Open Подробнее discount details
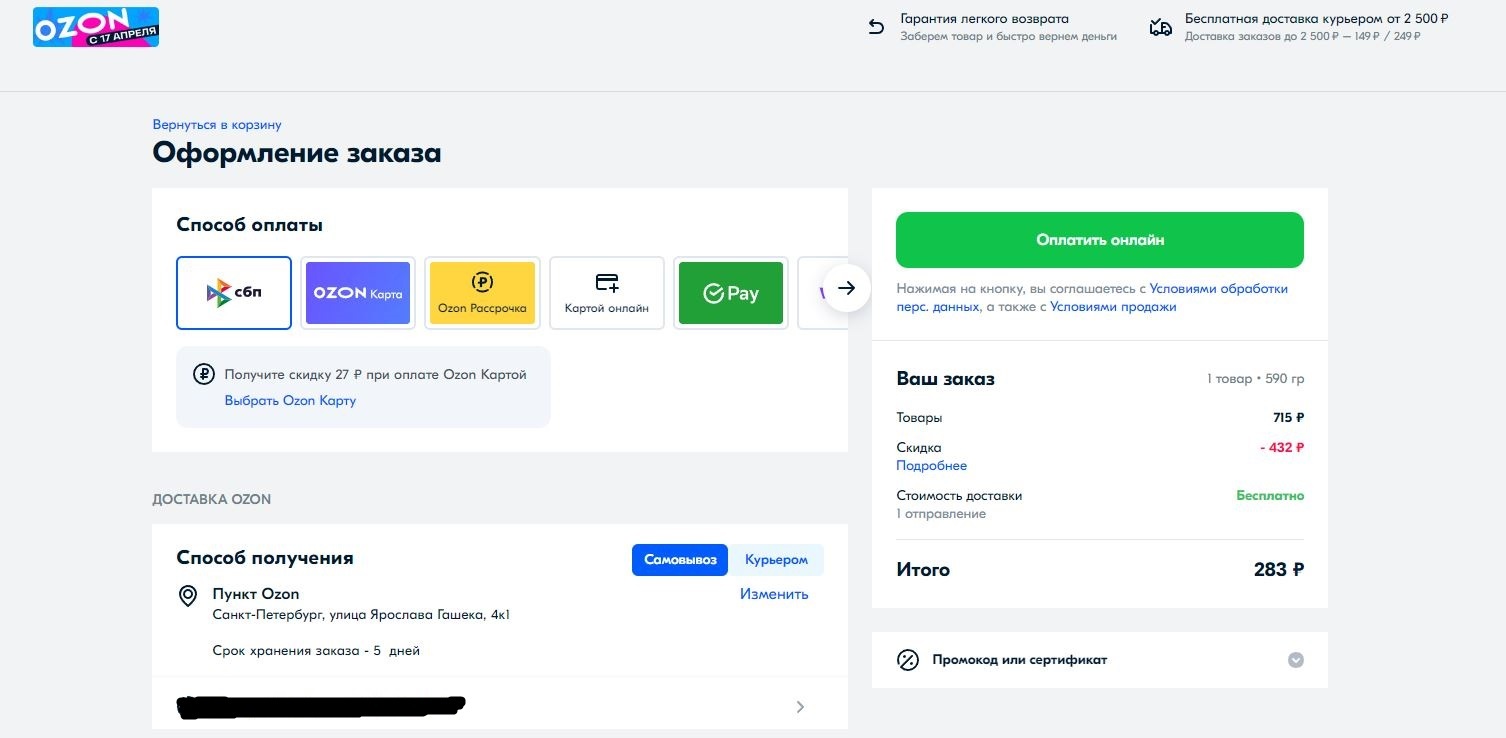1506x738 pixels. (932, 466)
